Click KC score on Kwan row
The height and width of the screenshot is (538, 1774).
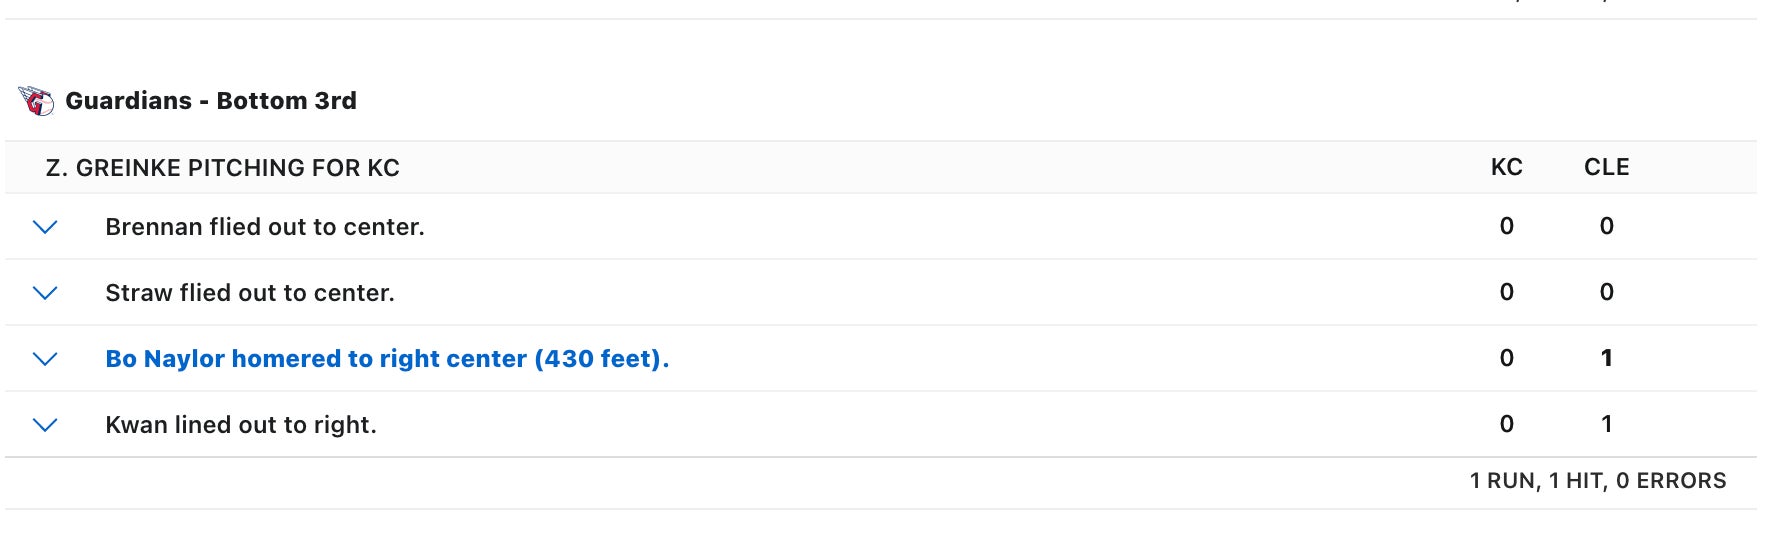point(1506,424)
